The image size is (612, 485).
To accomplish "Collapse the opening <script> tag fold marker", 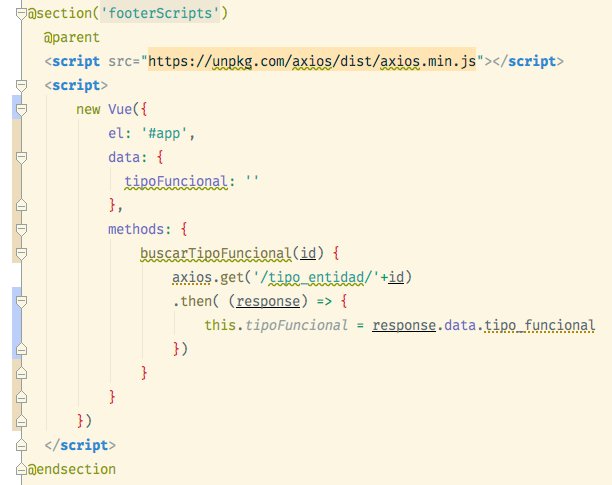I will pyautogui.click(x=21, y=85).
